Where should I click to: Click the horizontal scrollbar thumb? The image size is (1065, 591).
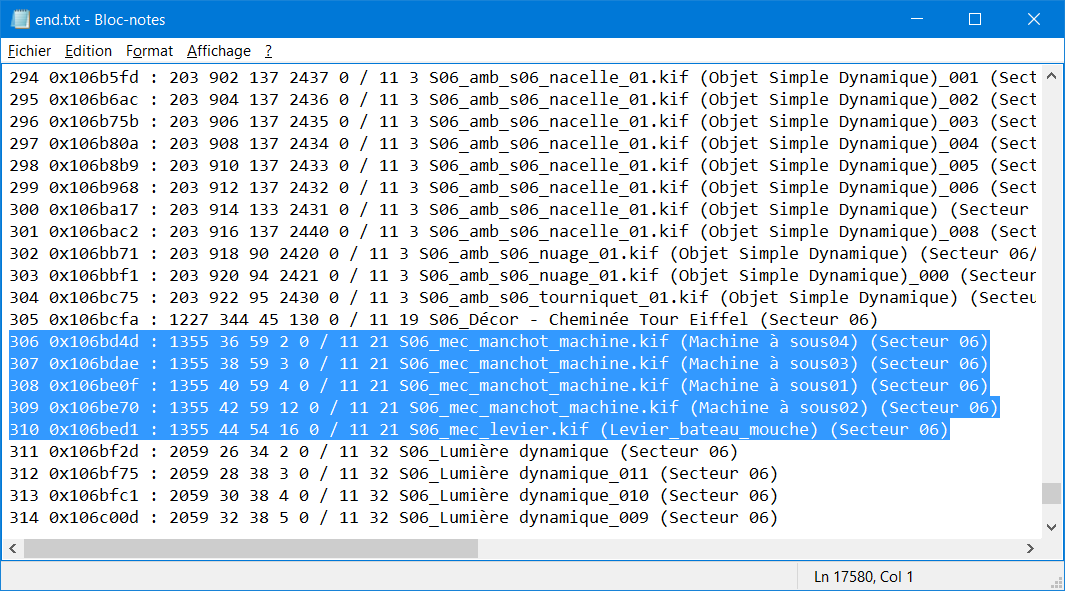pyautogui.click(x=251, y=548)
